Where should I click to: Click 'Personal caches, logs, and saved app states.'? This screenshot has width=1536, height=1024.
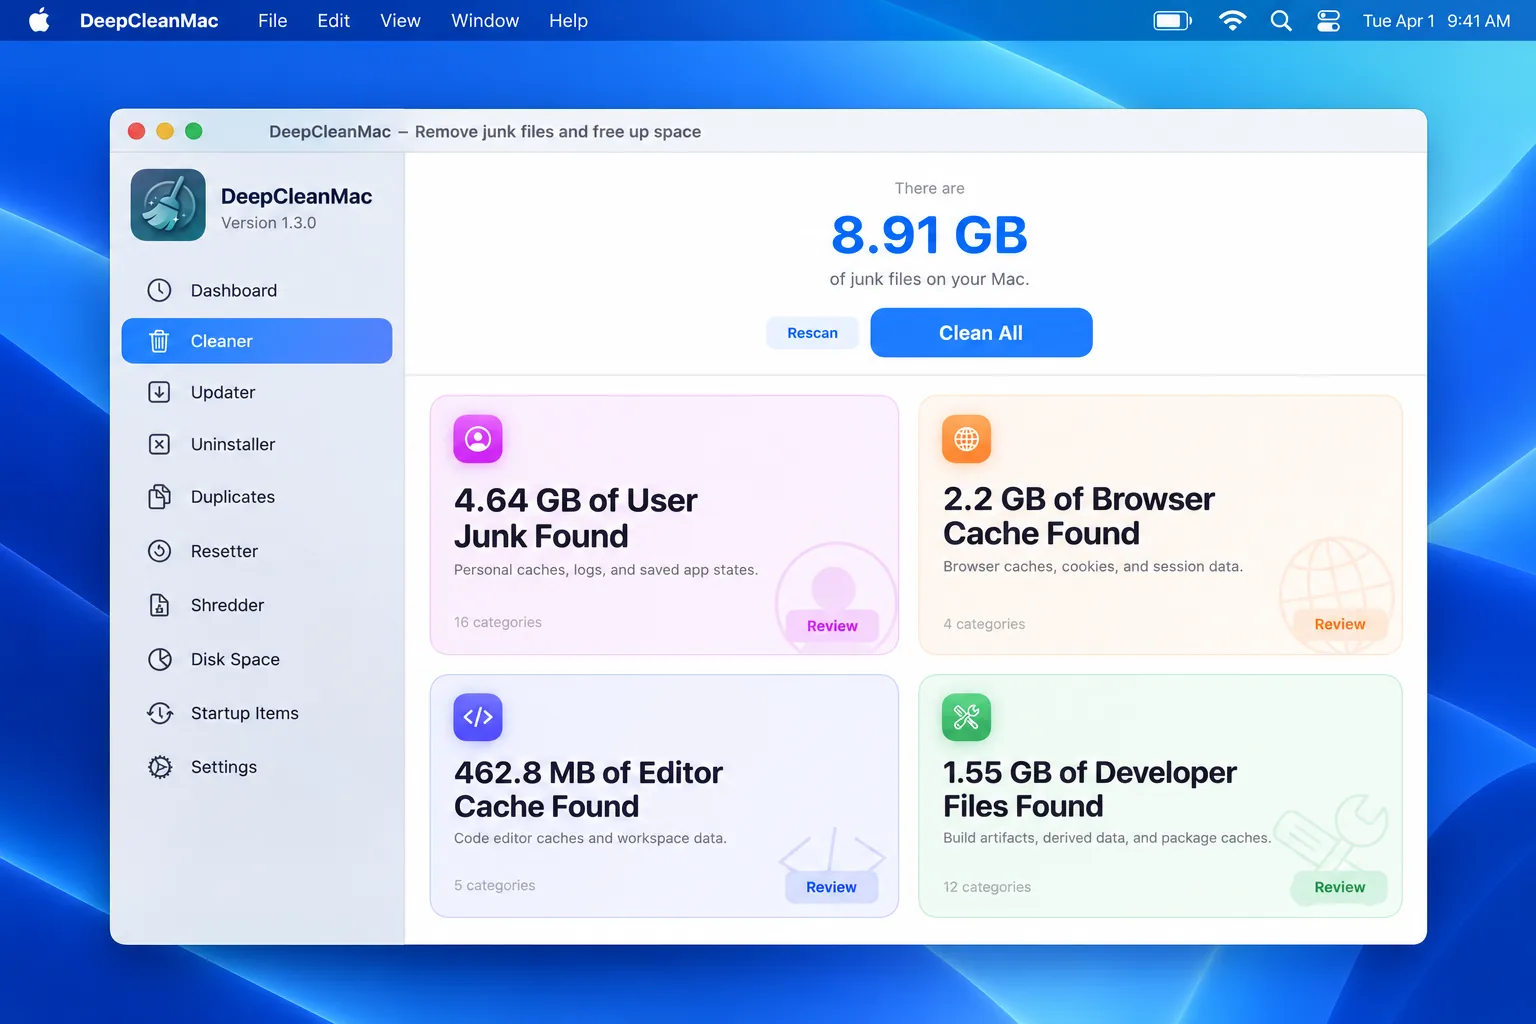click(606, 570)
